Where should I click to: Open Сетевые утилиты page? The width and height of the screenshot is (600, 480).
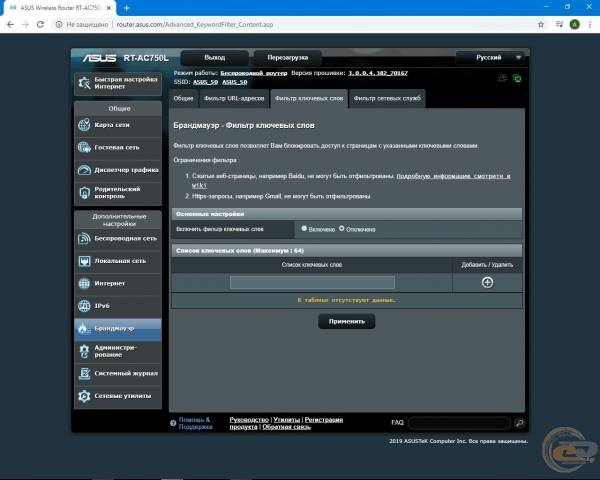[118, 396]
